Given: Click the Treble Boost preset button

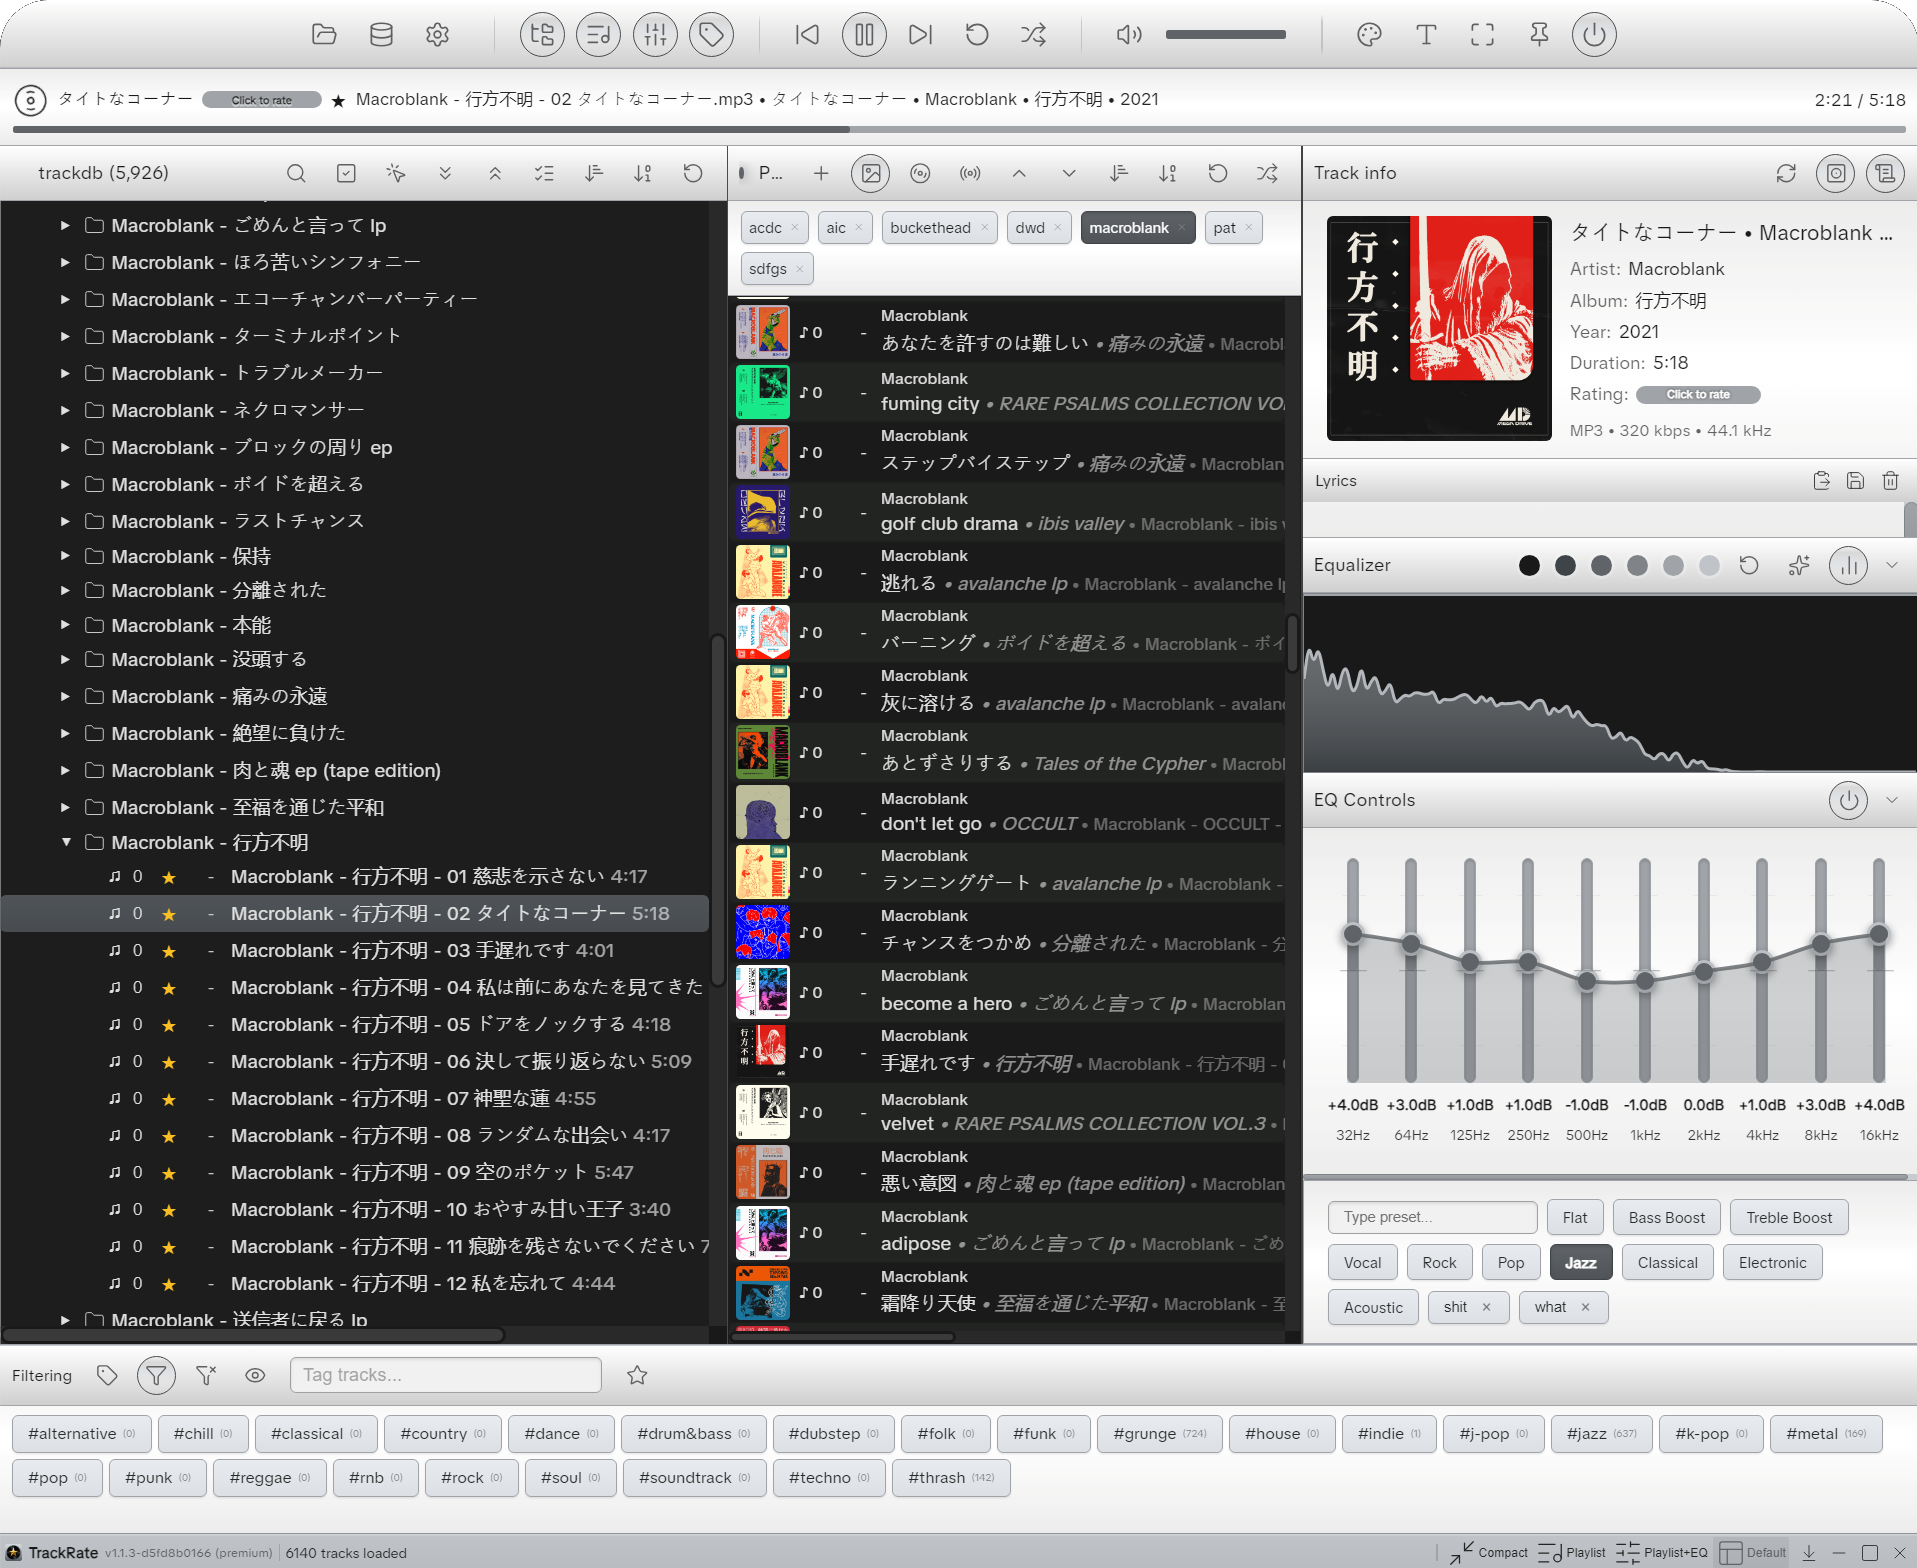Looking at the screenshot, I should point(1789,1217).
